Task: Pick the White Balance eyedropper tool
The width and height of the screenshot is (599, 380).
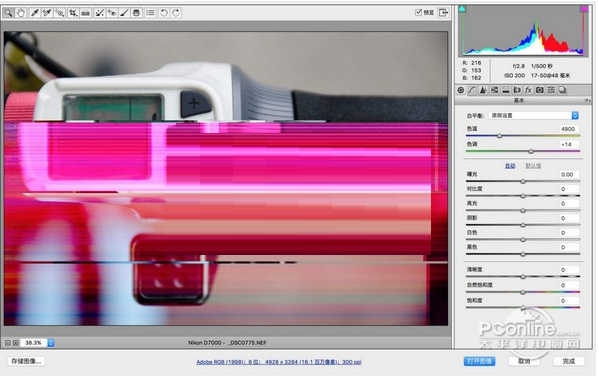Action: pos(34,13)
